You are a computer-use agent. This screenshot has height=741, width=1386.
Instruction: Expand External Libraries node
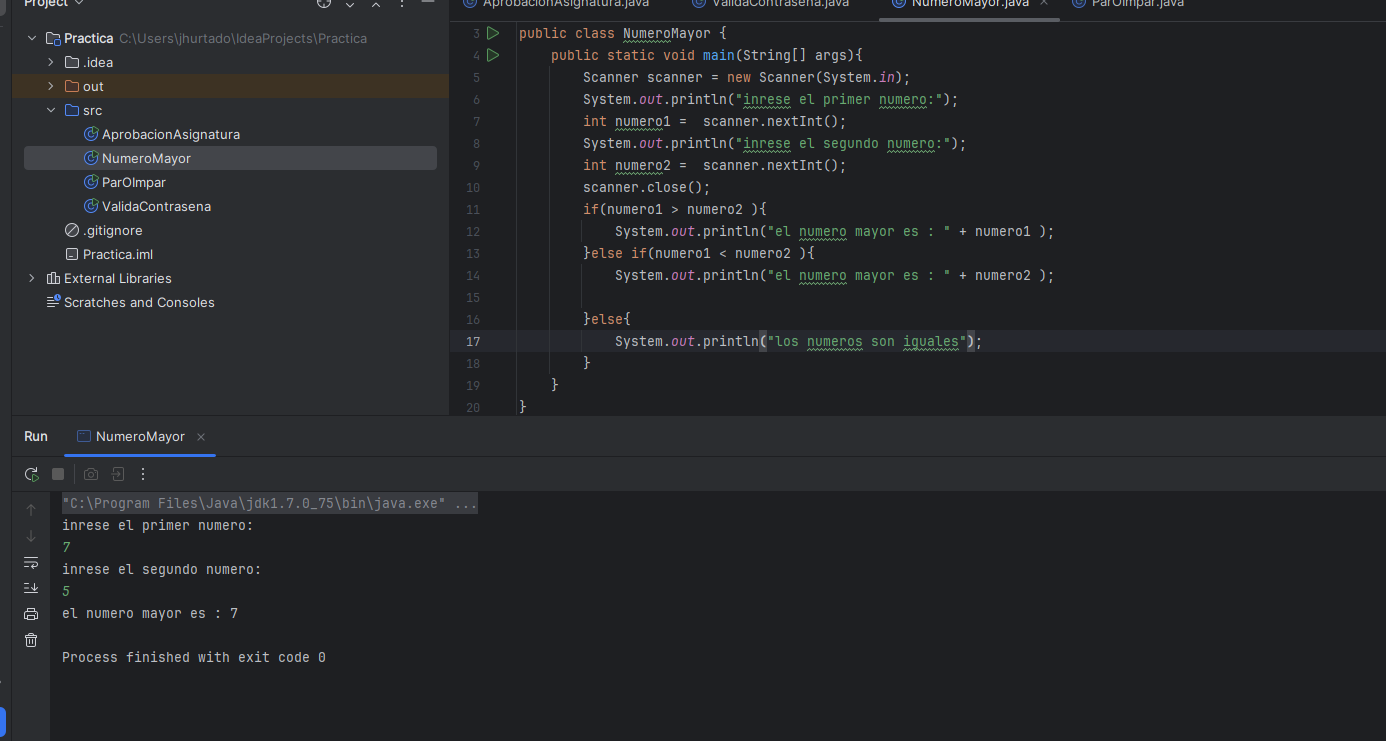(32, 278)
